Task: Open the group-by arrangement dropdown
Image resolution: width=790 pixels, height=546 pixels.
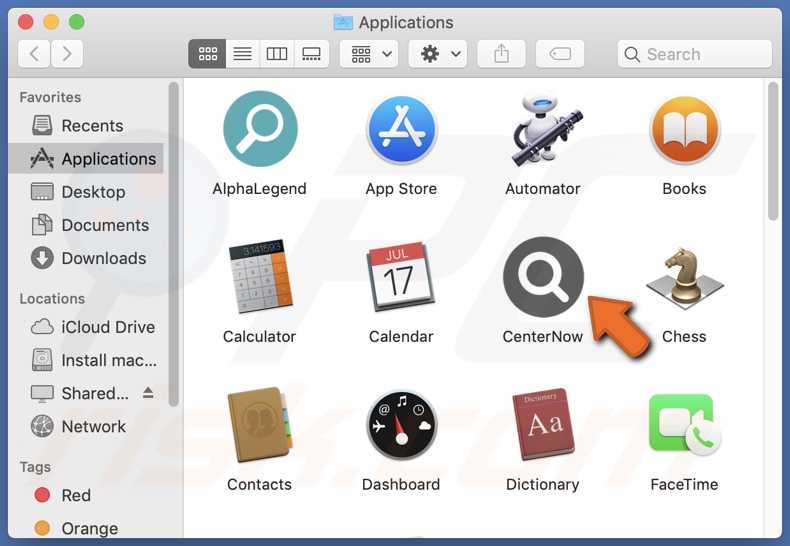Action: point(369,54)
